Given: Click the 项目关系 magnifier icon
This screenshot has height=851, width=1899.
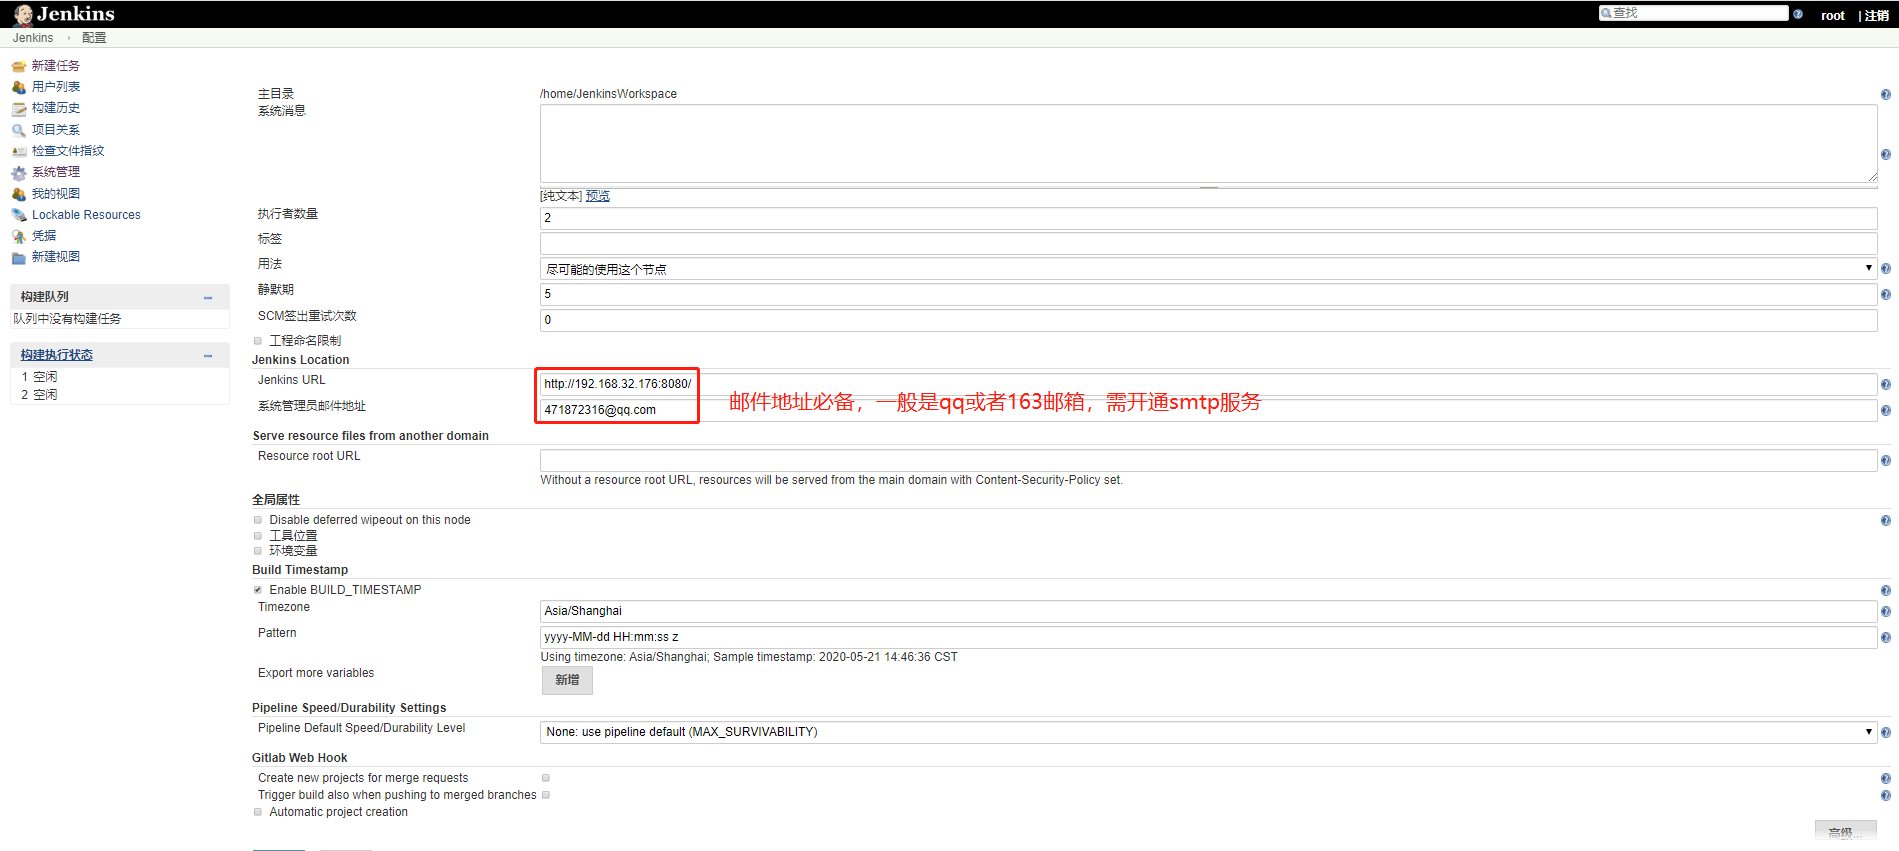Looking at the screenshot, I should pos(19,130).
